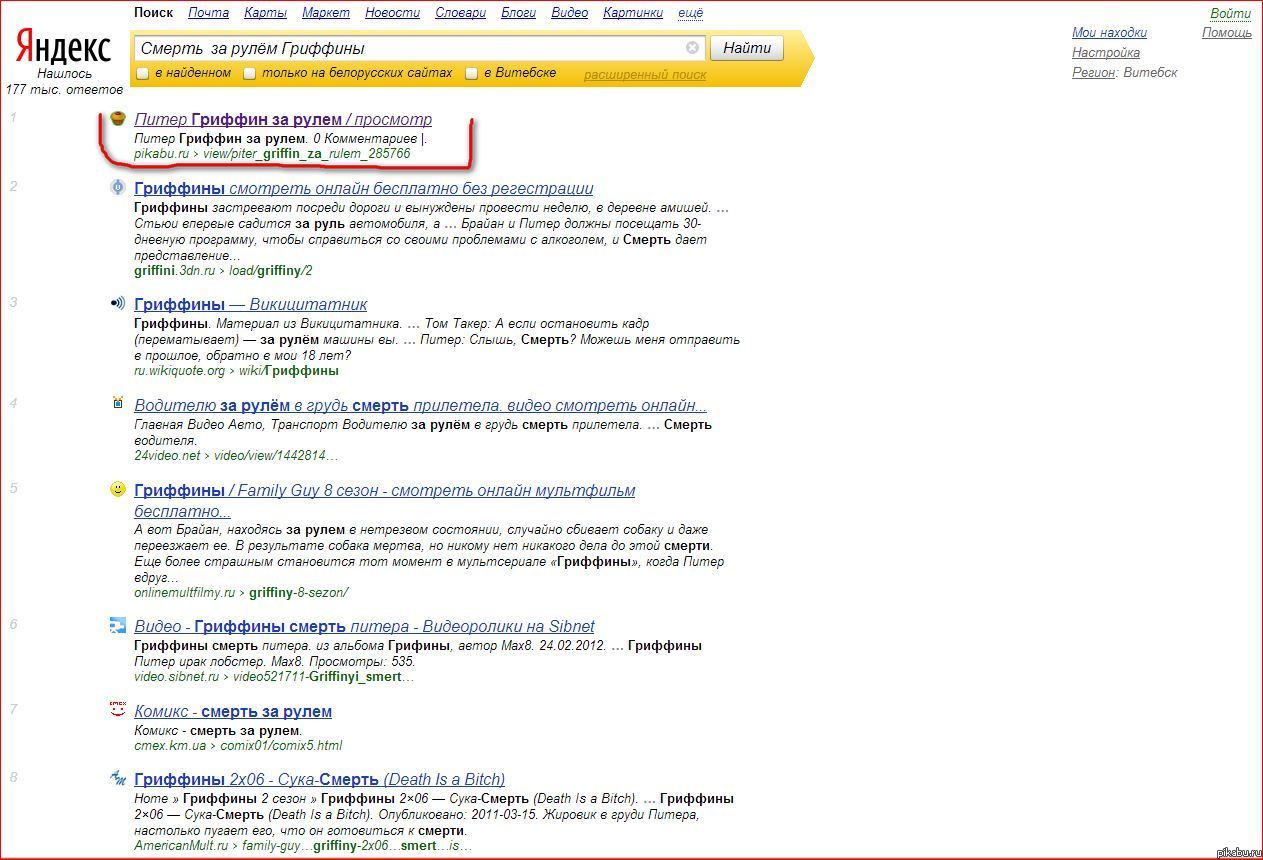Open the Войти login link
The width and height of the screenshot is (1263, 860).
tap(1230, 14)
